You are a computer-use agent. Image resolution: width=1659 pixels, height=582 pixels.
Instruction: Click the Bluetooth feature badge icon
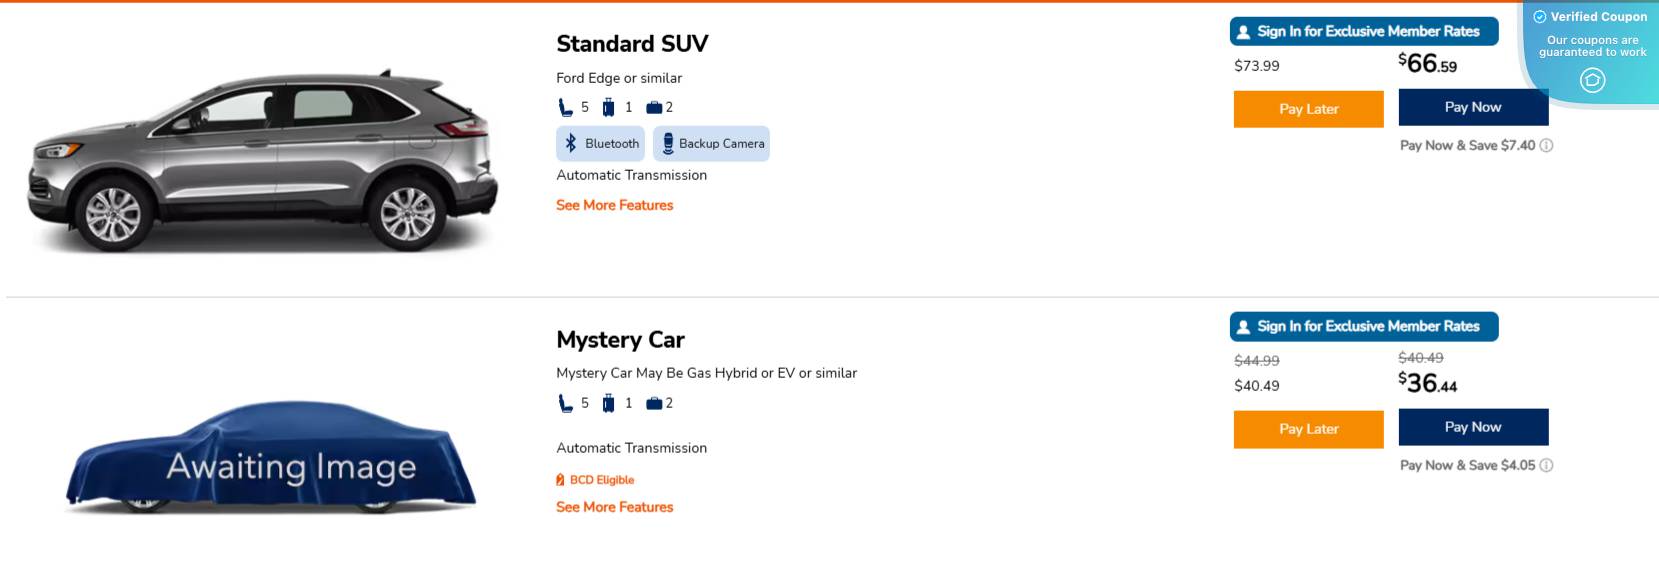[570, 143]
